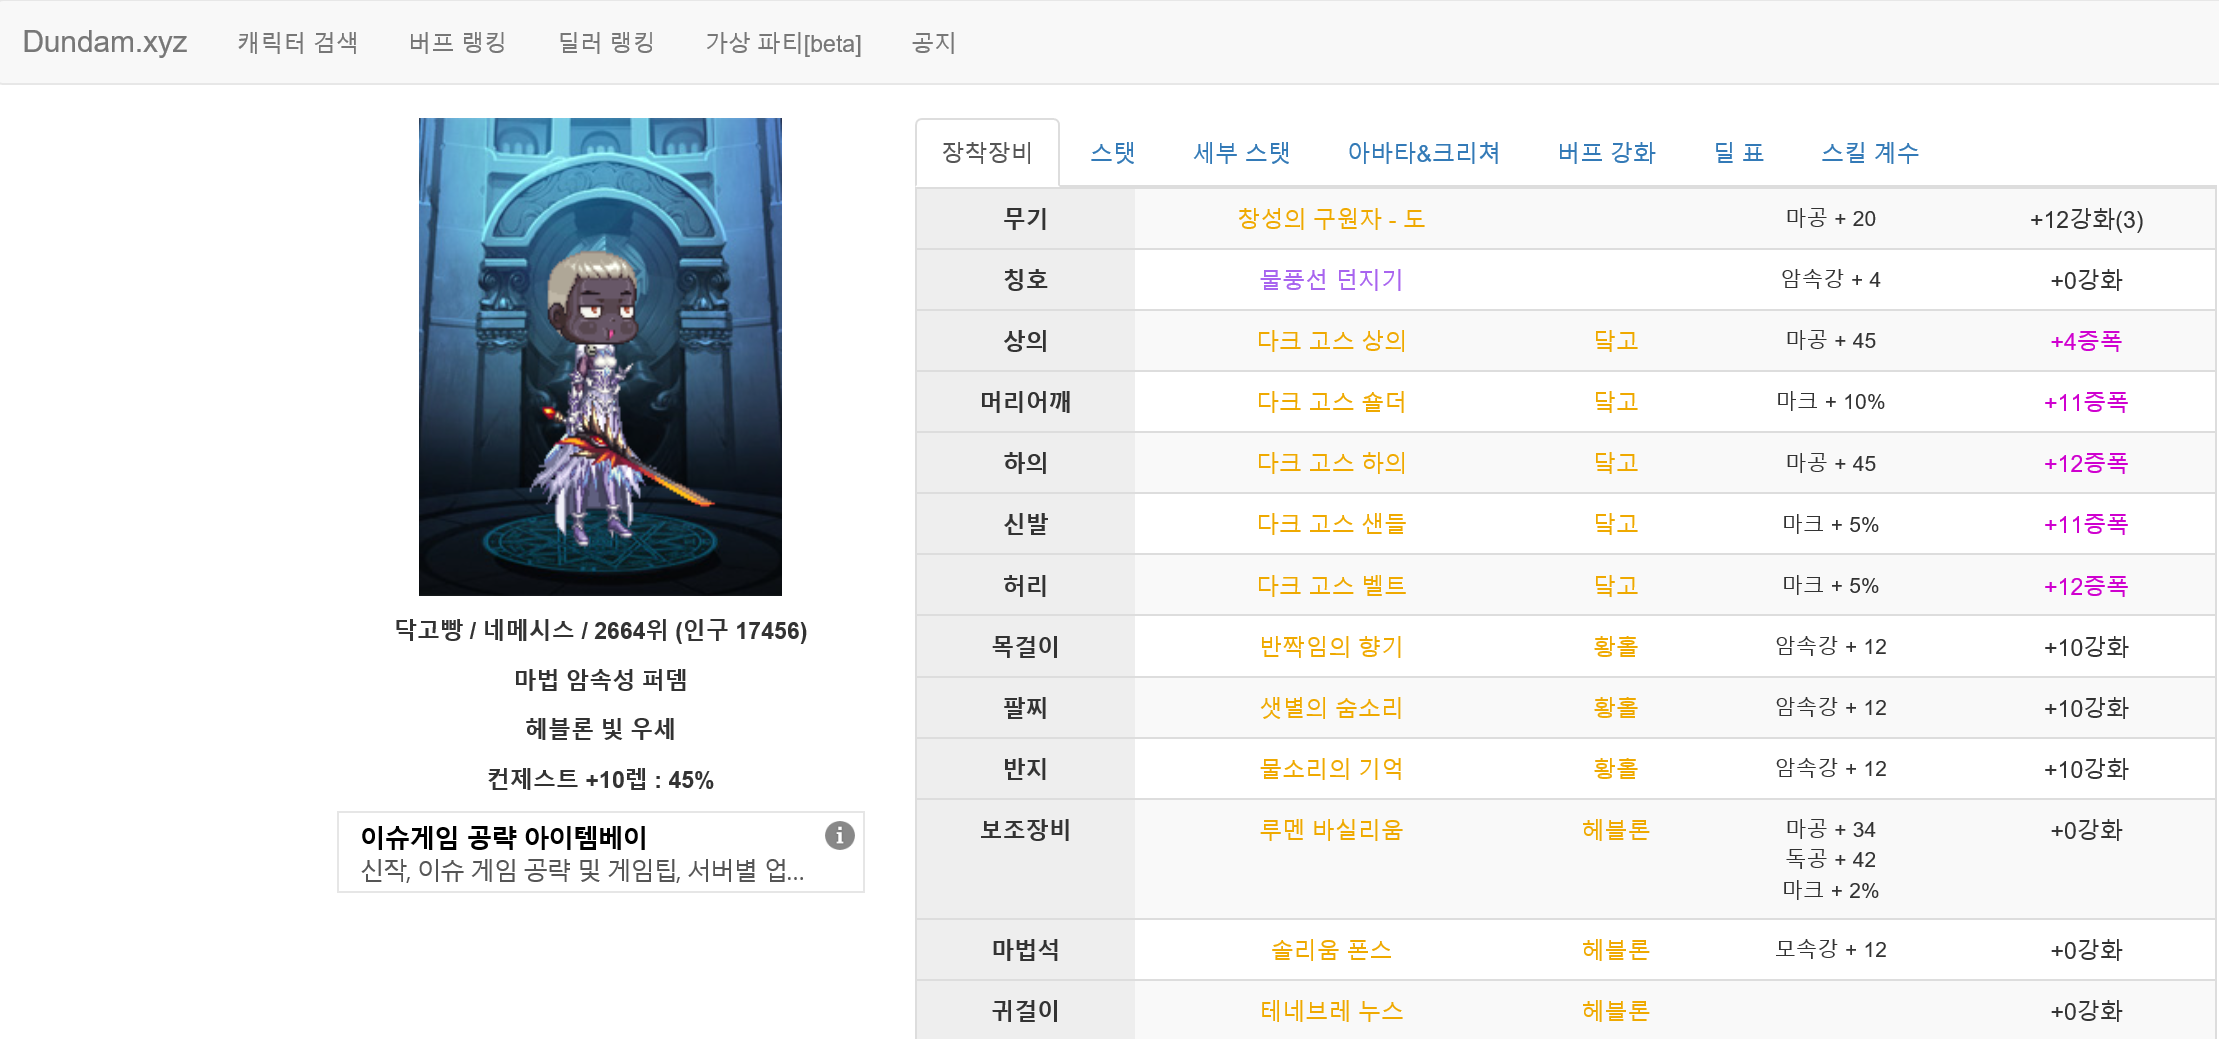Viewport: 2219px width, 1043px height.
Task: Click 마공 + 20 weapon enchant
Action: 1831,219
